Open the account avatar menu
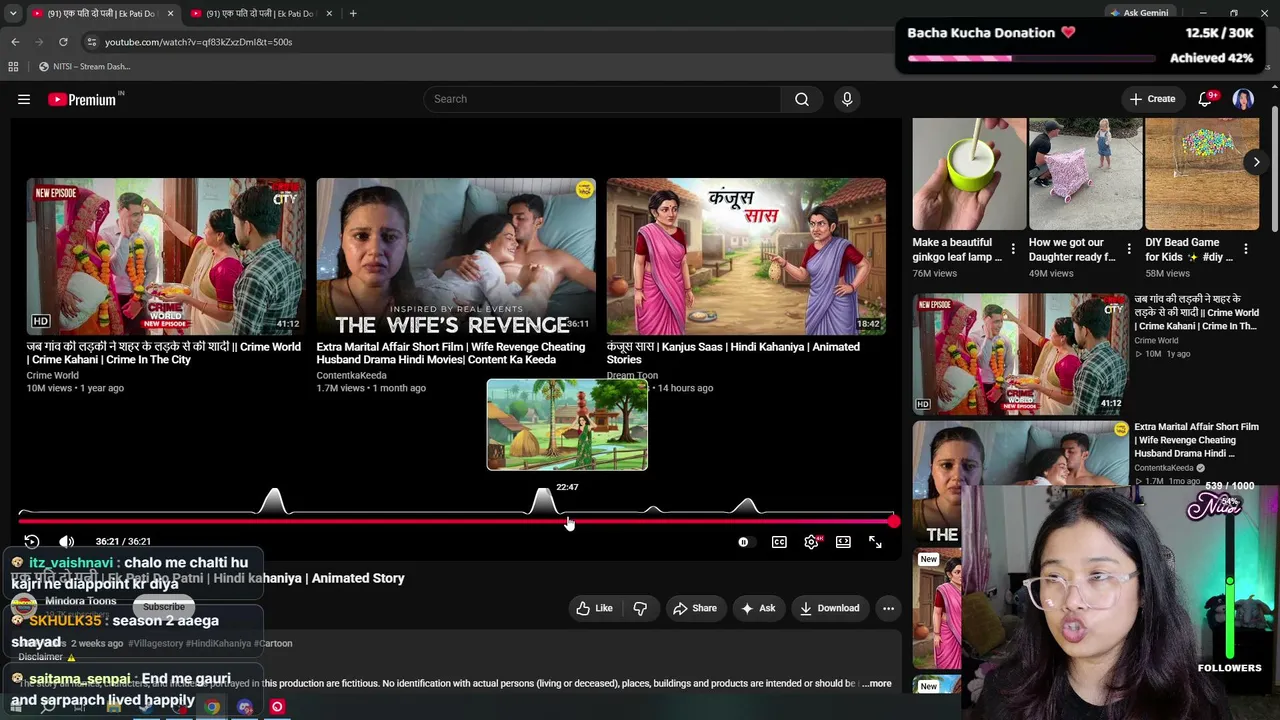1280x720 pixels. click(1243, 99)
